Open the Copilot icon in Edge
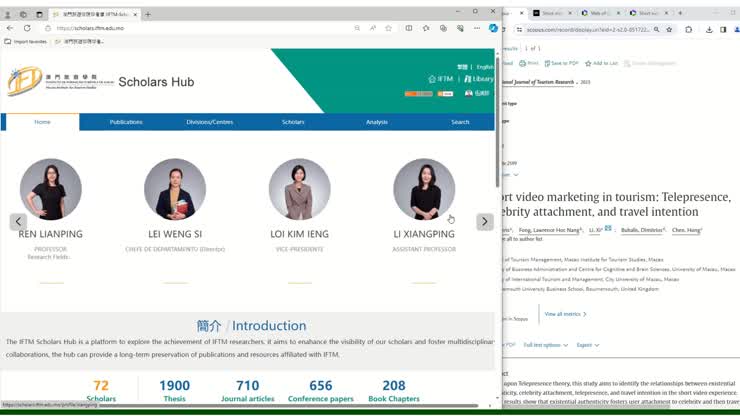This screenshot has height=416, width=740. coord(493,28)
